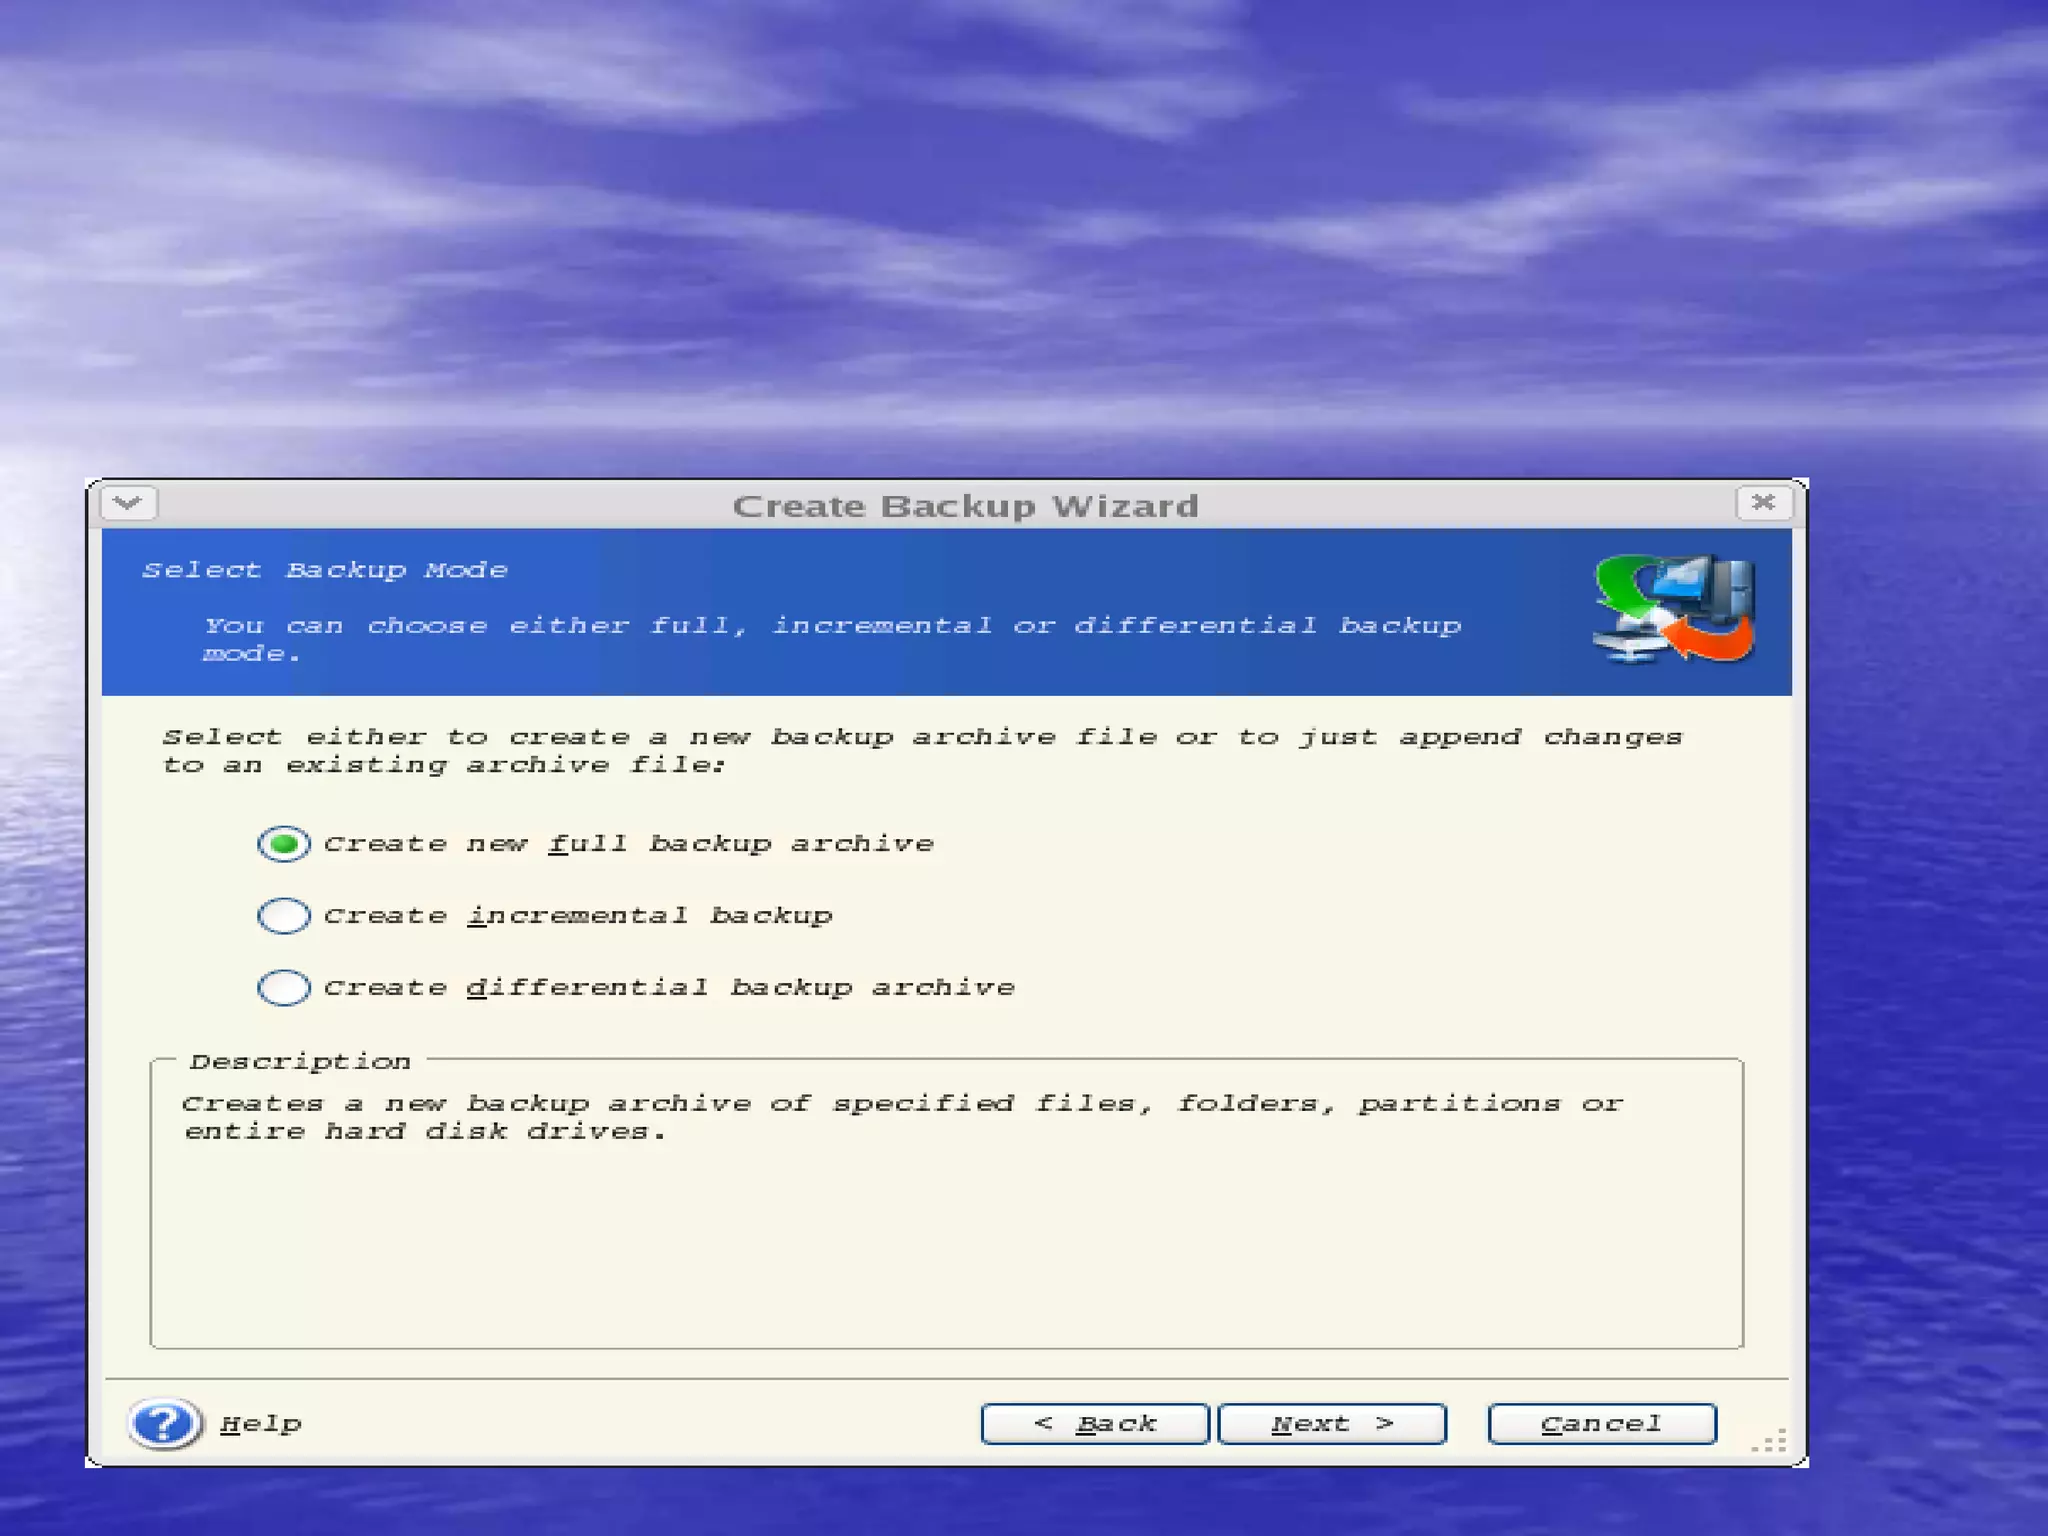This screenshot has height=1536, width=2048.
Task: Enable the differential backup archive radio button
Action: pyautogui.click(x=284, y=987)
